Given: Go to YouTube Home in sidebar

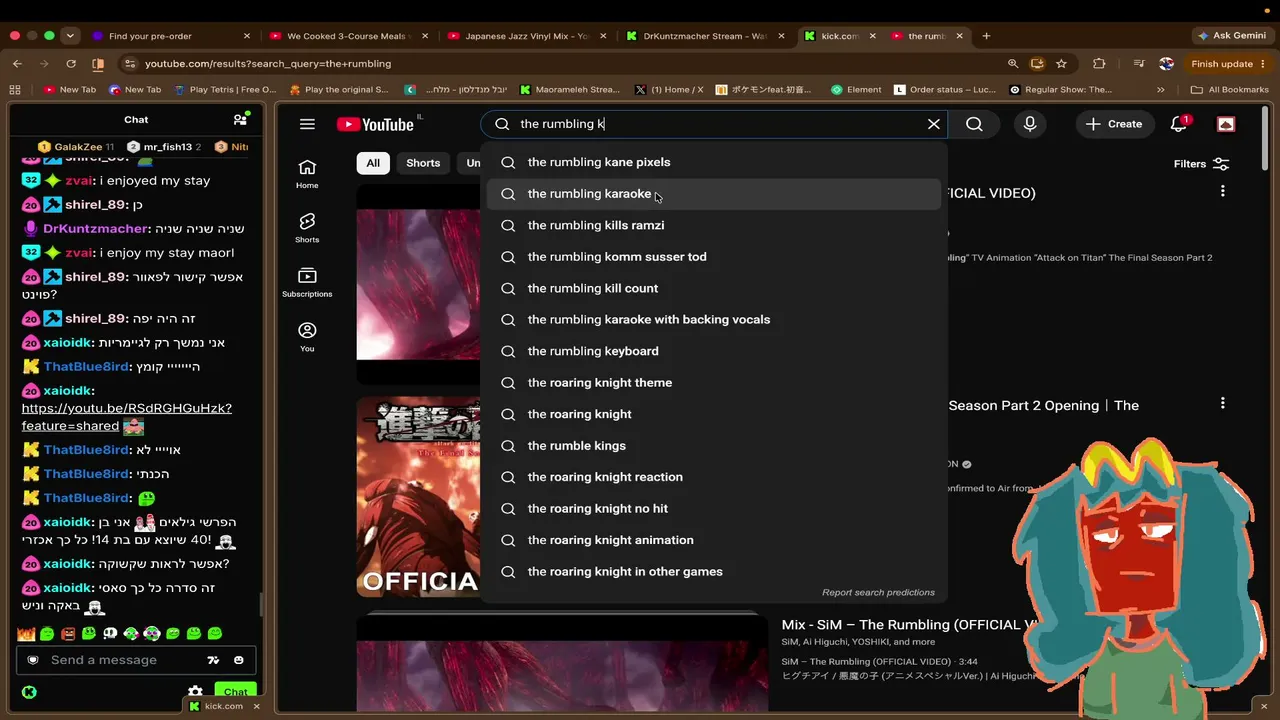Looking at the screenshot, I should coord(307,173).
